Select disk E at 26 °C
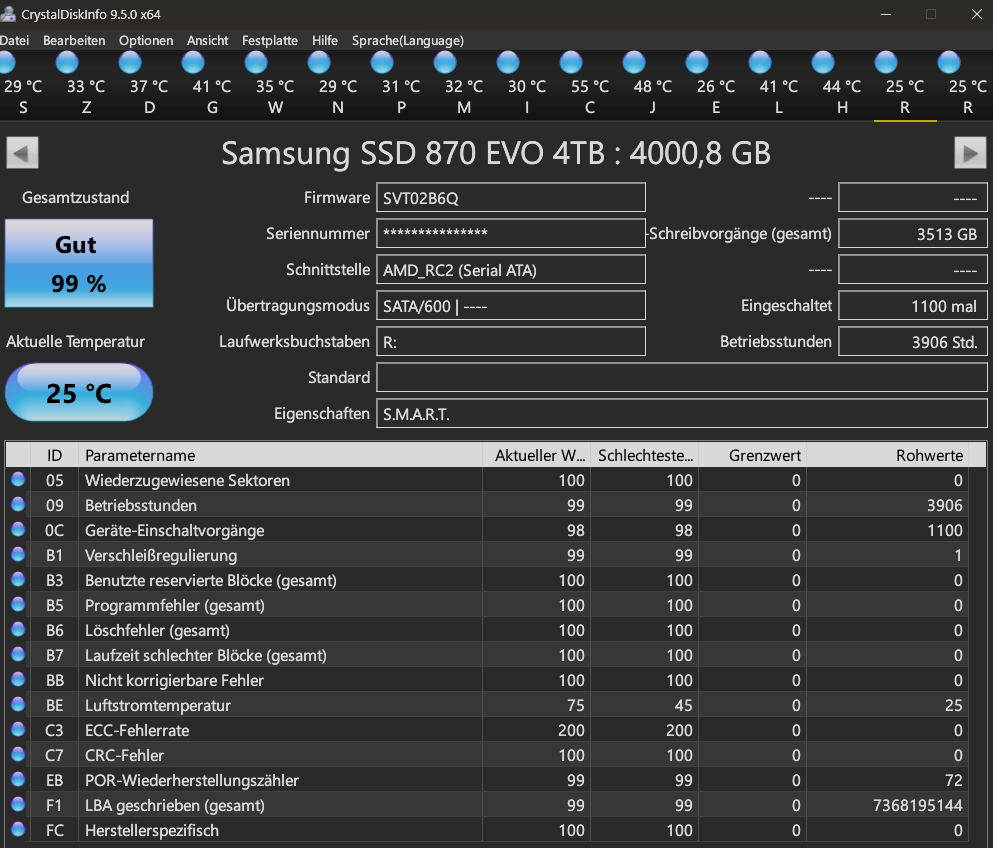Viewport: 993px width, 848px height. point(716,85)
